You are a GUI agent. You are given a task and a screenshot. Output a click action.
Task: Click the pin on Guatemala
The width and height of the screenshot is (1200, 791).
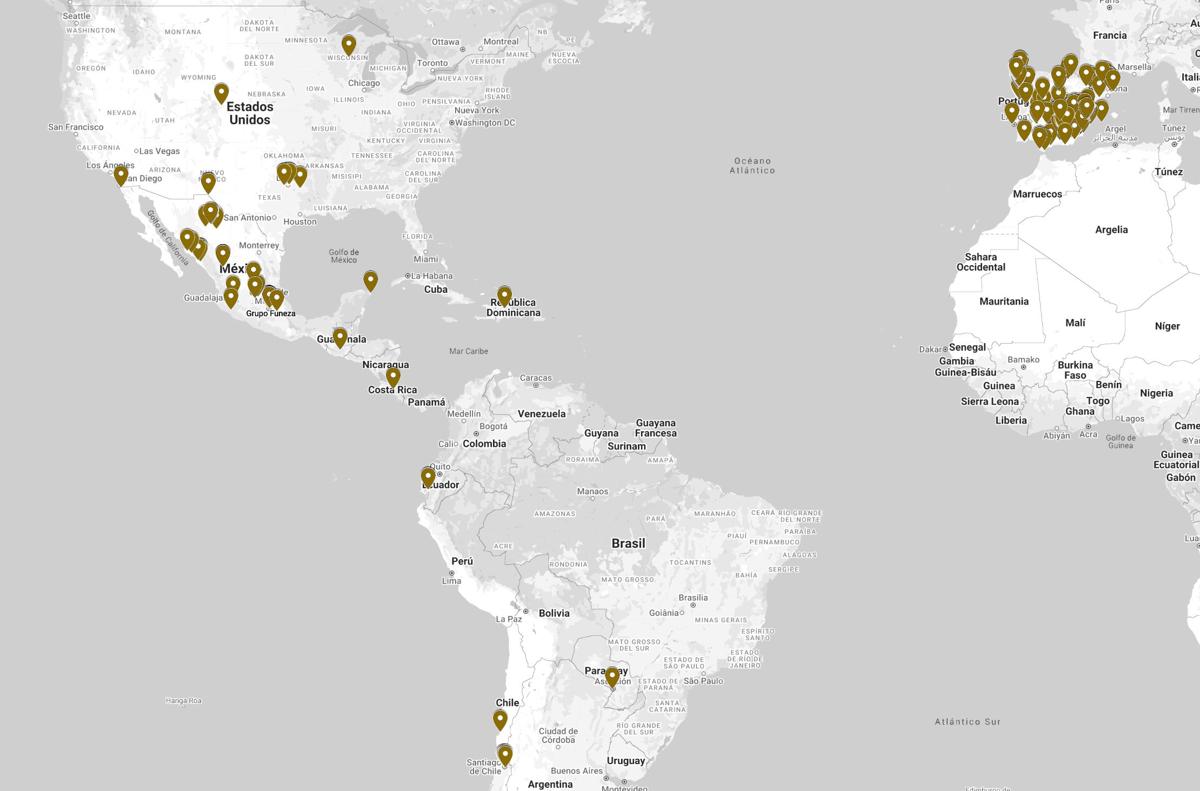(340, 337)
